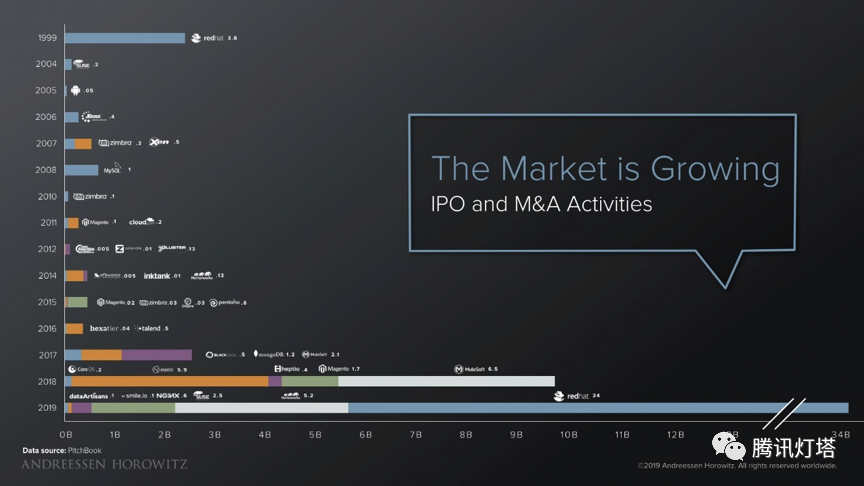Screen dimensions: 864x486
Task: Click the inktank logo in the 2014 row
Action: click(156, 276)
